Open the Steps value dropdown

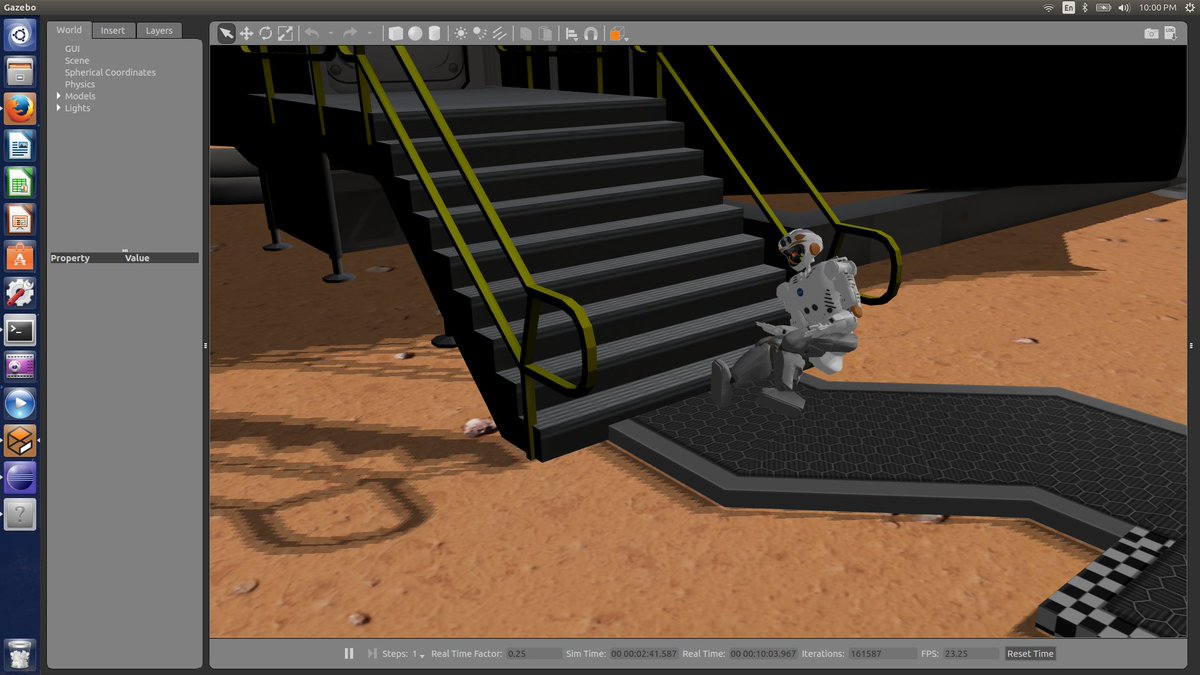pyautogui.click(x=421, y=655)
